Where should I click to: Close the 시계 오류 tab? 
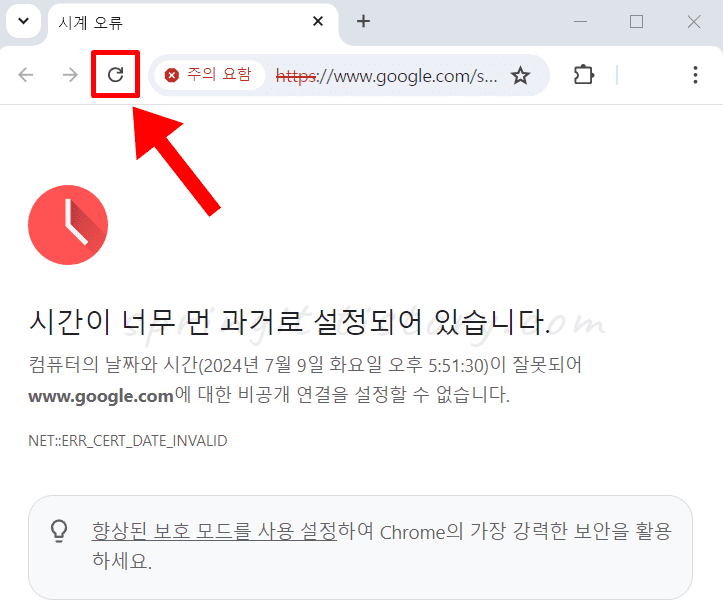pyautogui.click(x=318, y=21)
